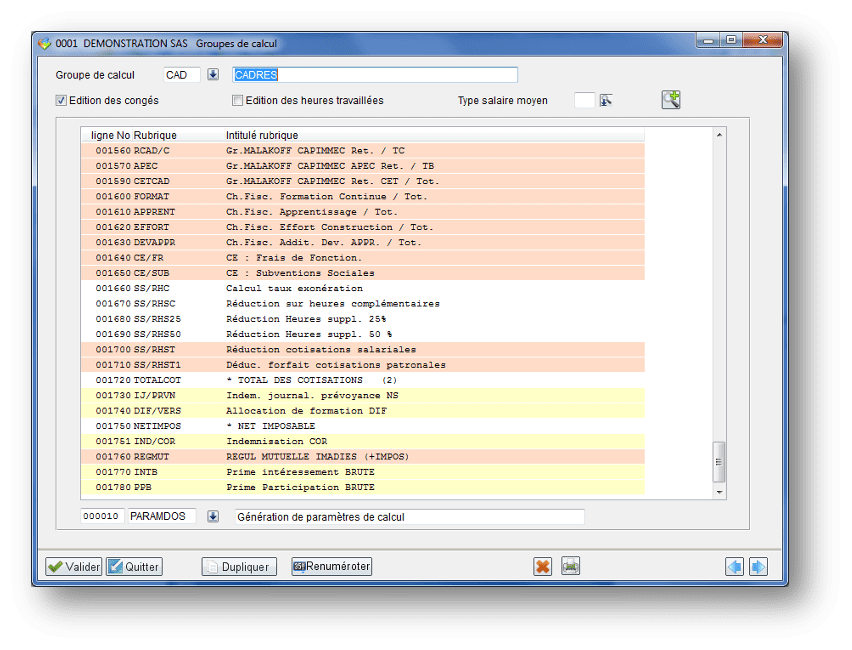This screenshot has height=650, width=852.
Task: Click the scrollbar up arrow
Action: [719, 134]
